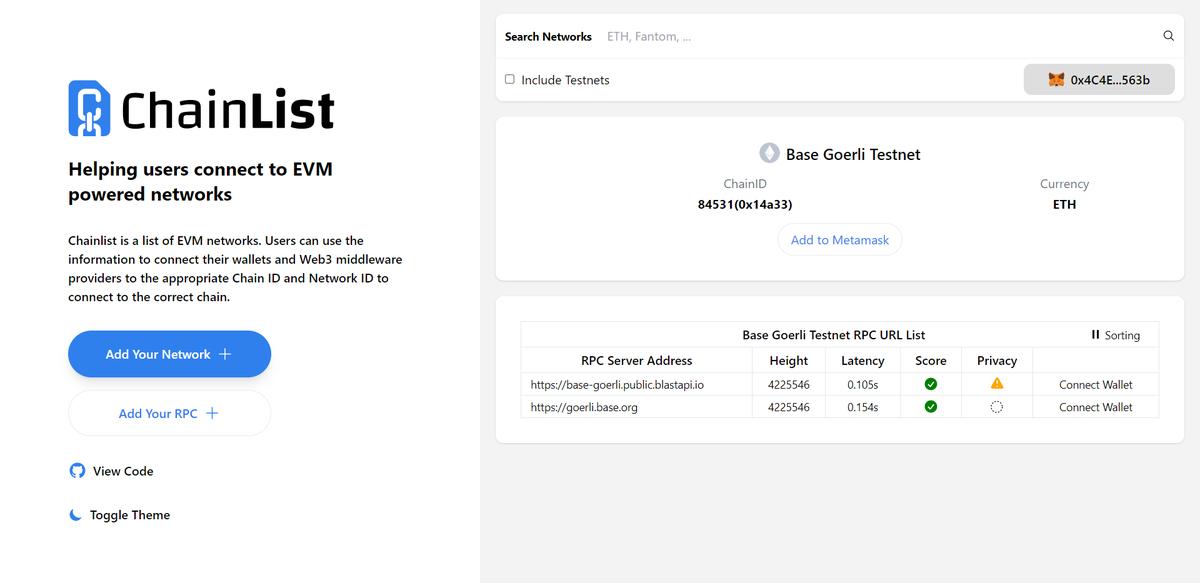Image resolution: width=1200 pixels, height=583 pixels.
Task: Click the green score checkmark for blastapi RPC
Action: [931, 384]
